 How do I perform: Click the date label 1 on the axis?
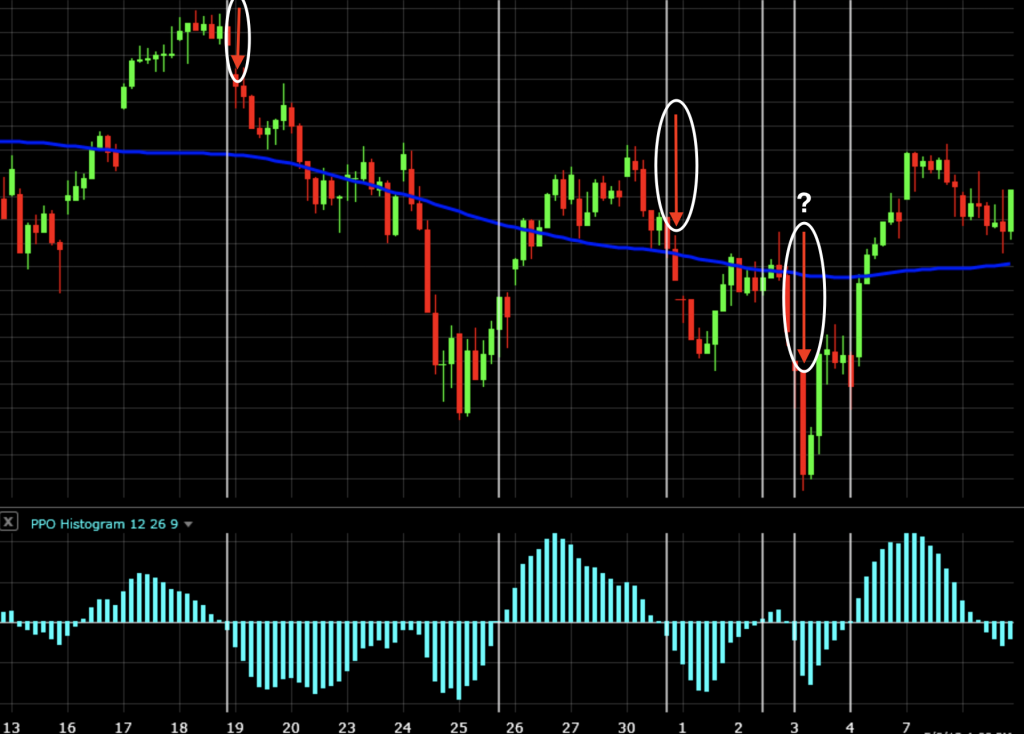683,723
